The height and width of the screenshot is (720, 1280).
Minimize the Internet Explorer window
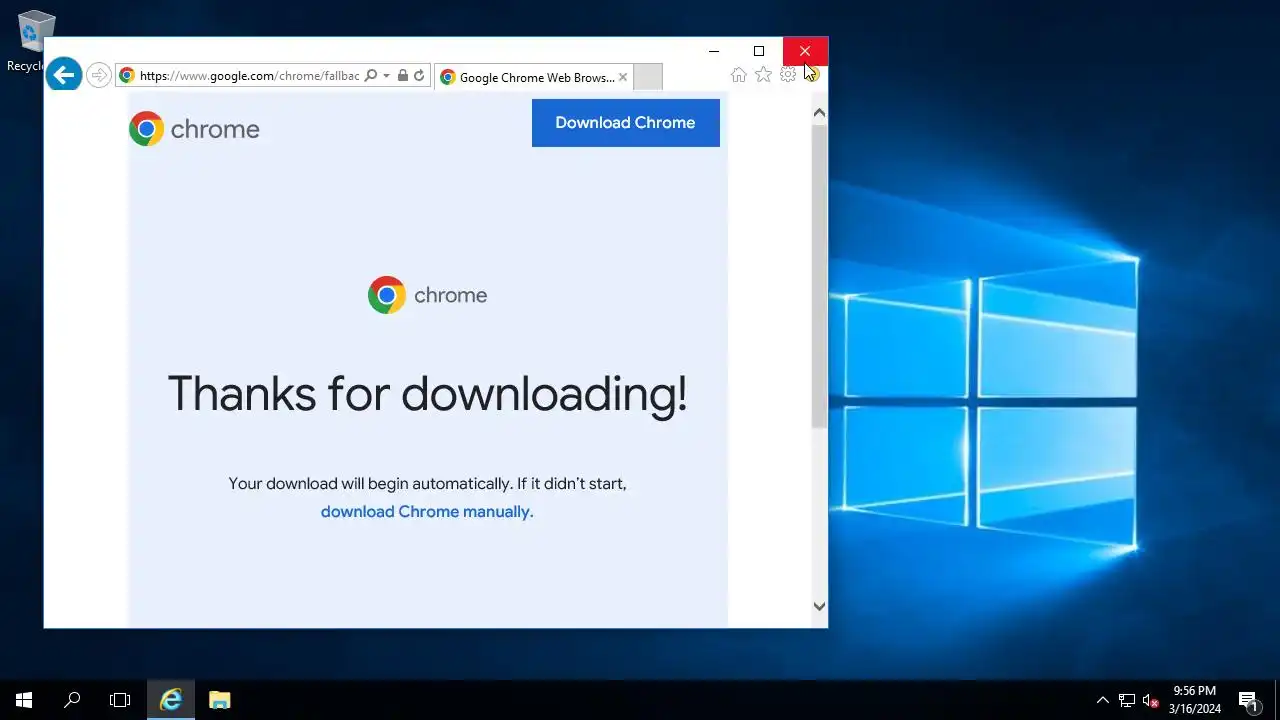714,51
